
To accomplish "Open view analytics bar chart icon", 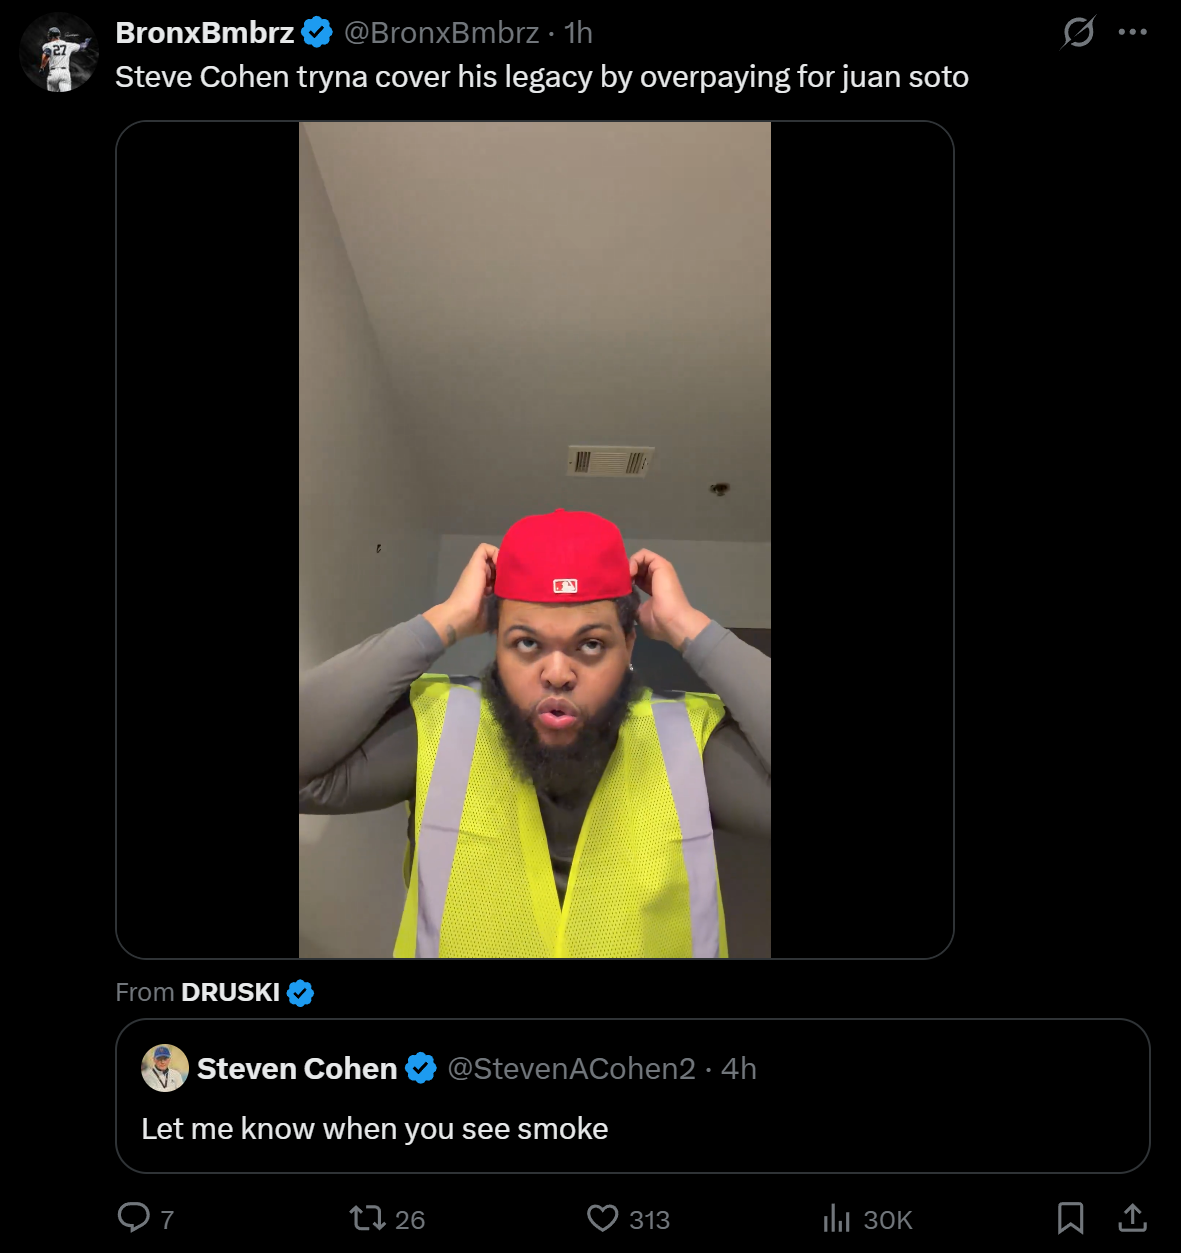I will point(836,1218).
